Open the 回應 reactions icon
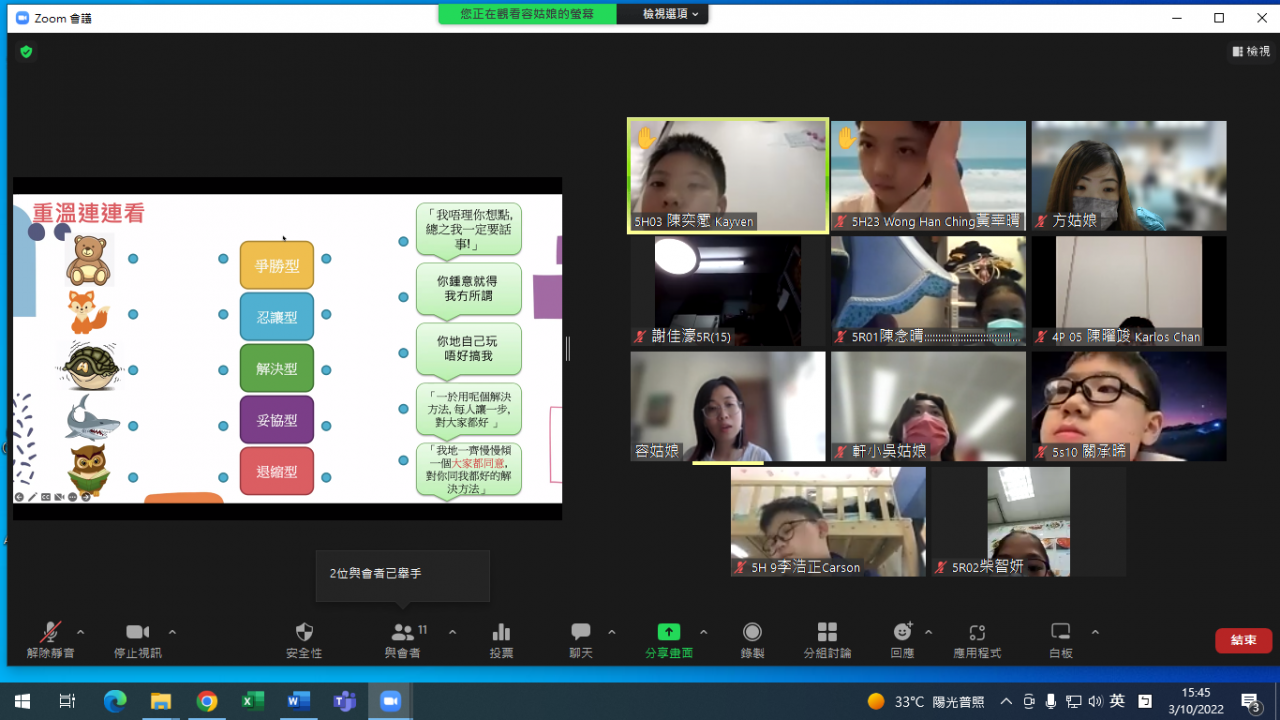The width and height of the screenshot is (1280, 720). (x=902, y=632)
